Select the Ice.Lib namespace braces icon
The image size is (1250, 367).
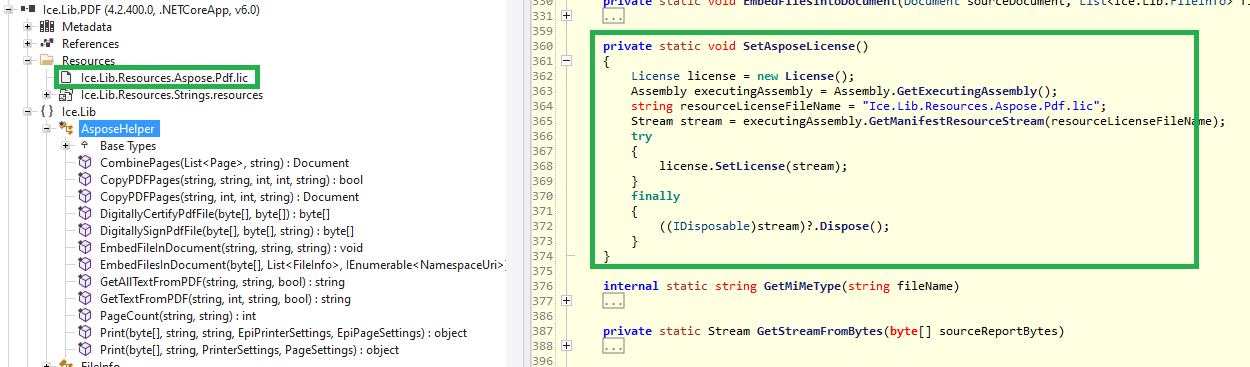47,111
